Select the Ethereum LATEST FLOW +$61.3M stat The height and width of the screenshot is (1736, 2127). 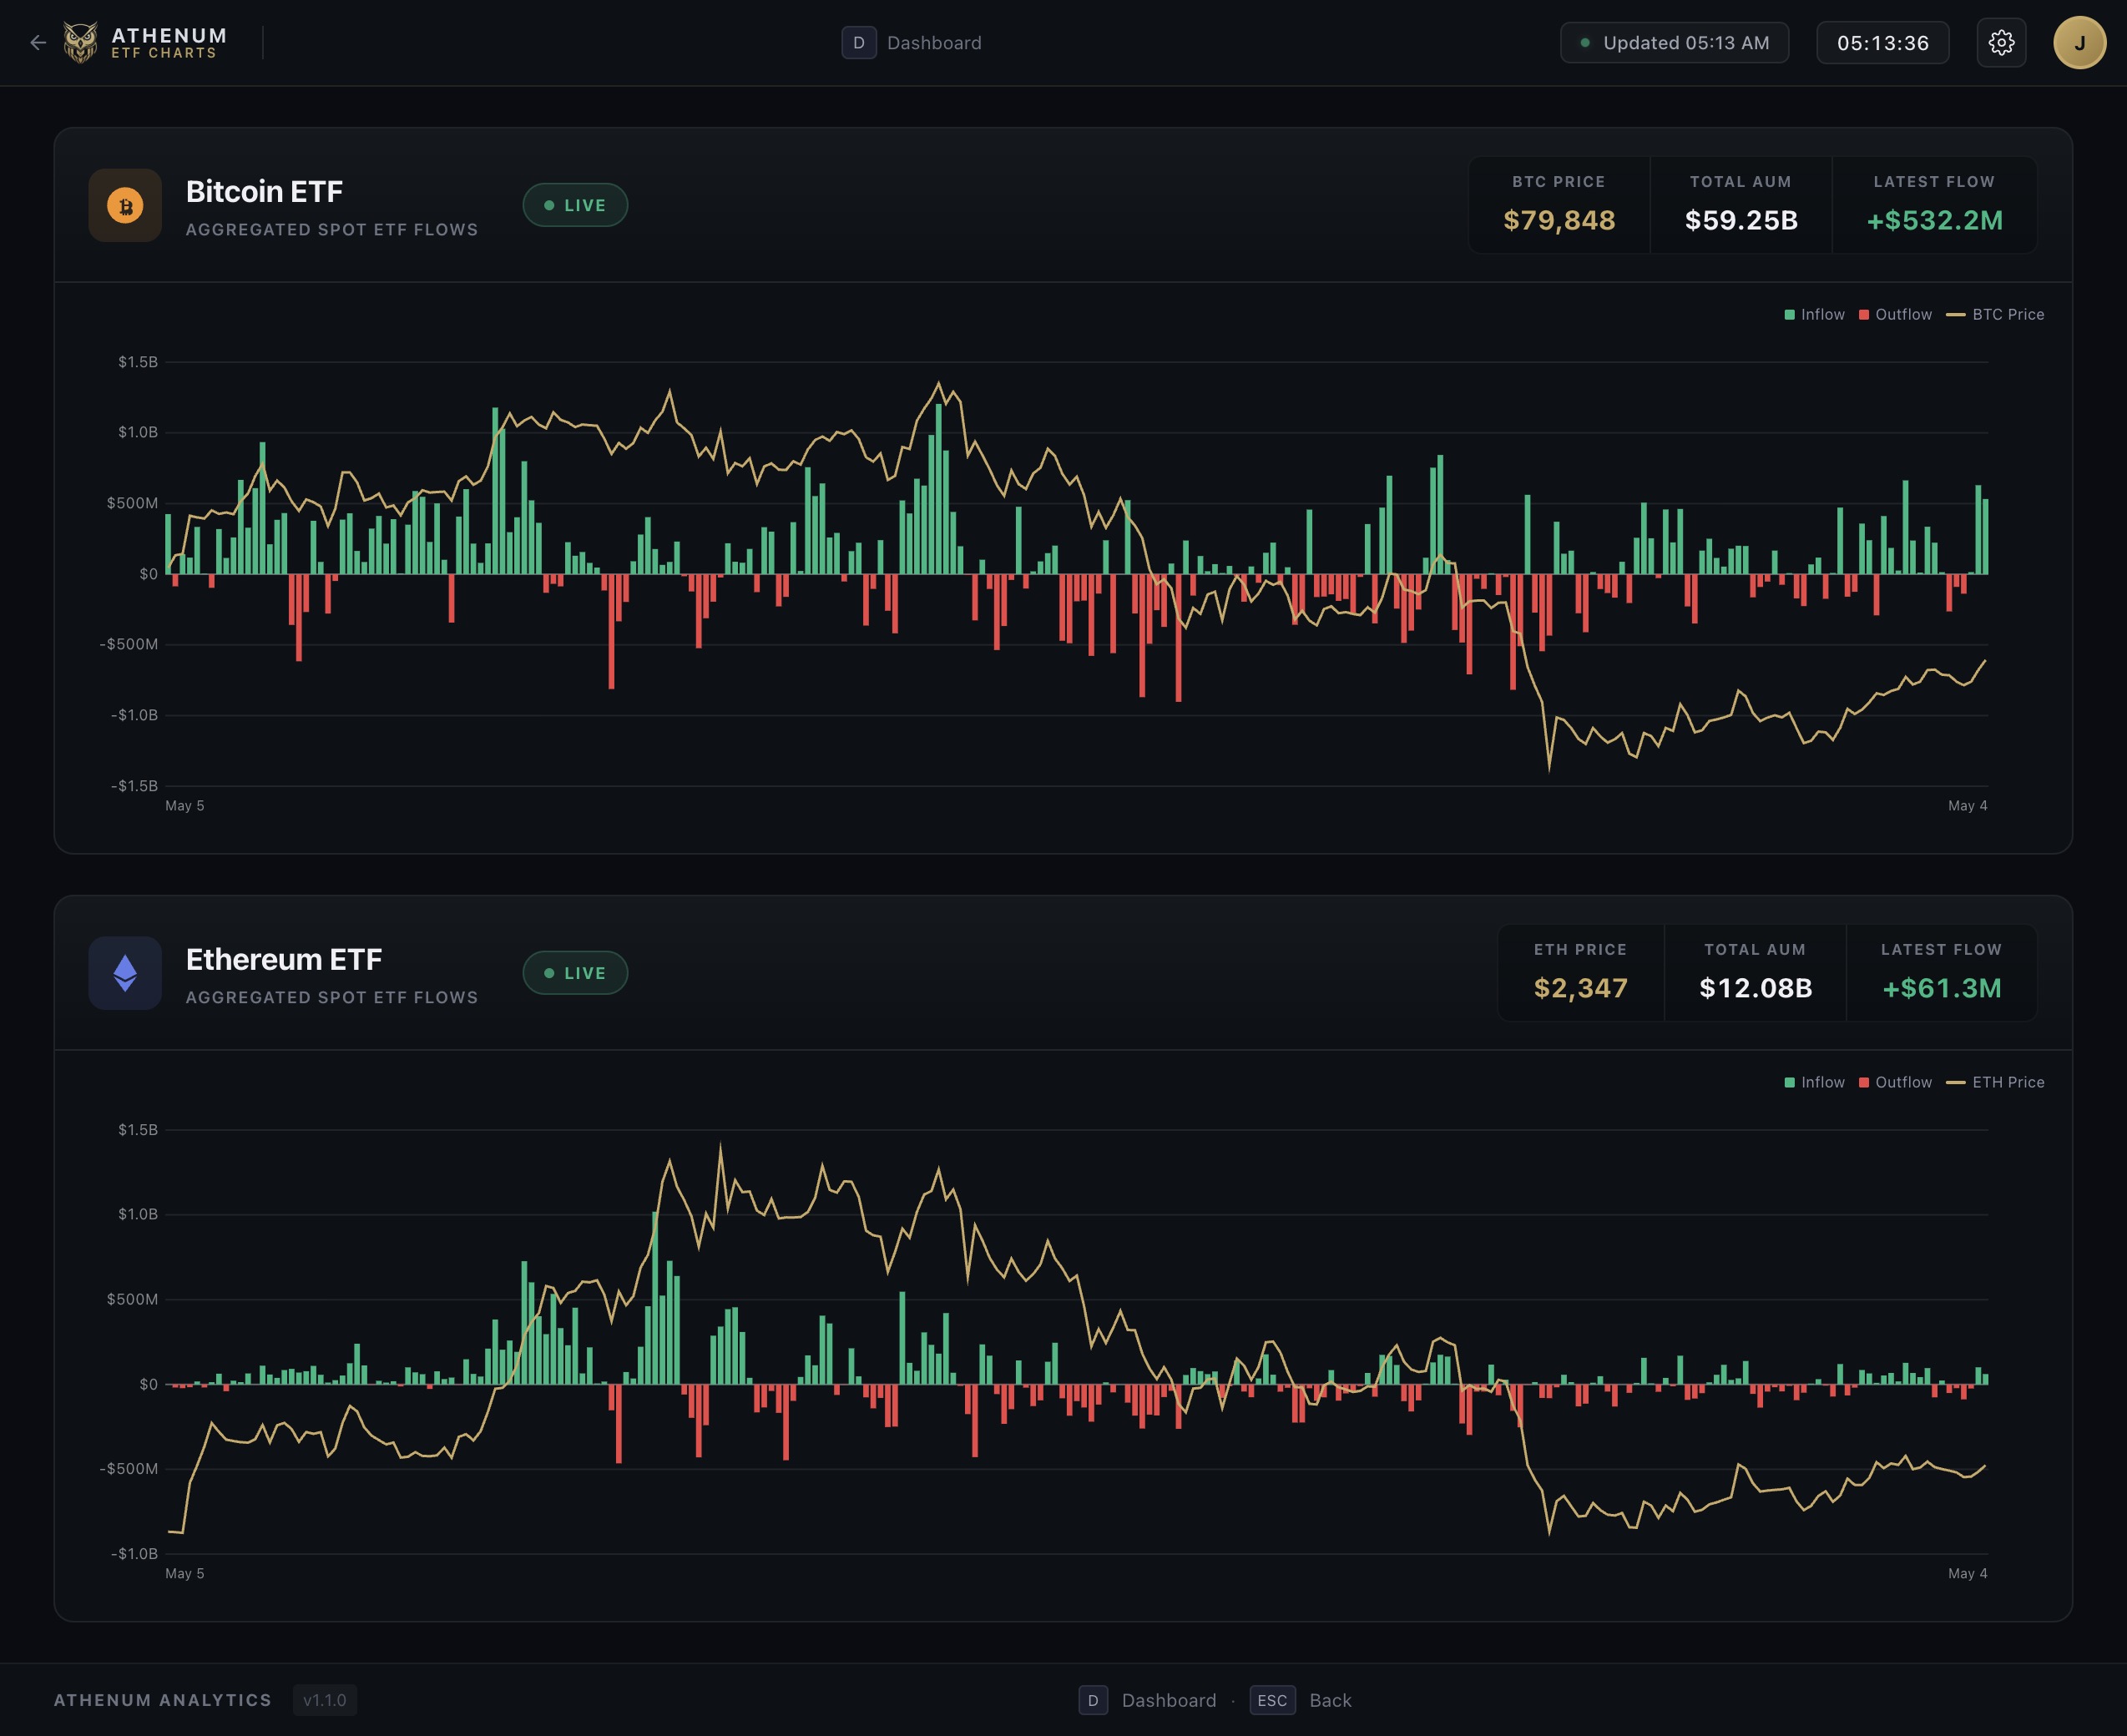click(x=1941, y=973)
